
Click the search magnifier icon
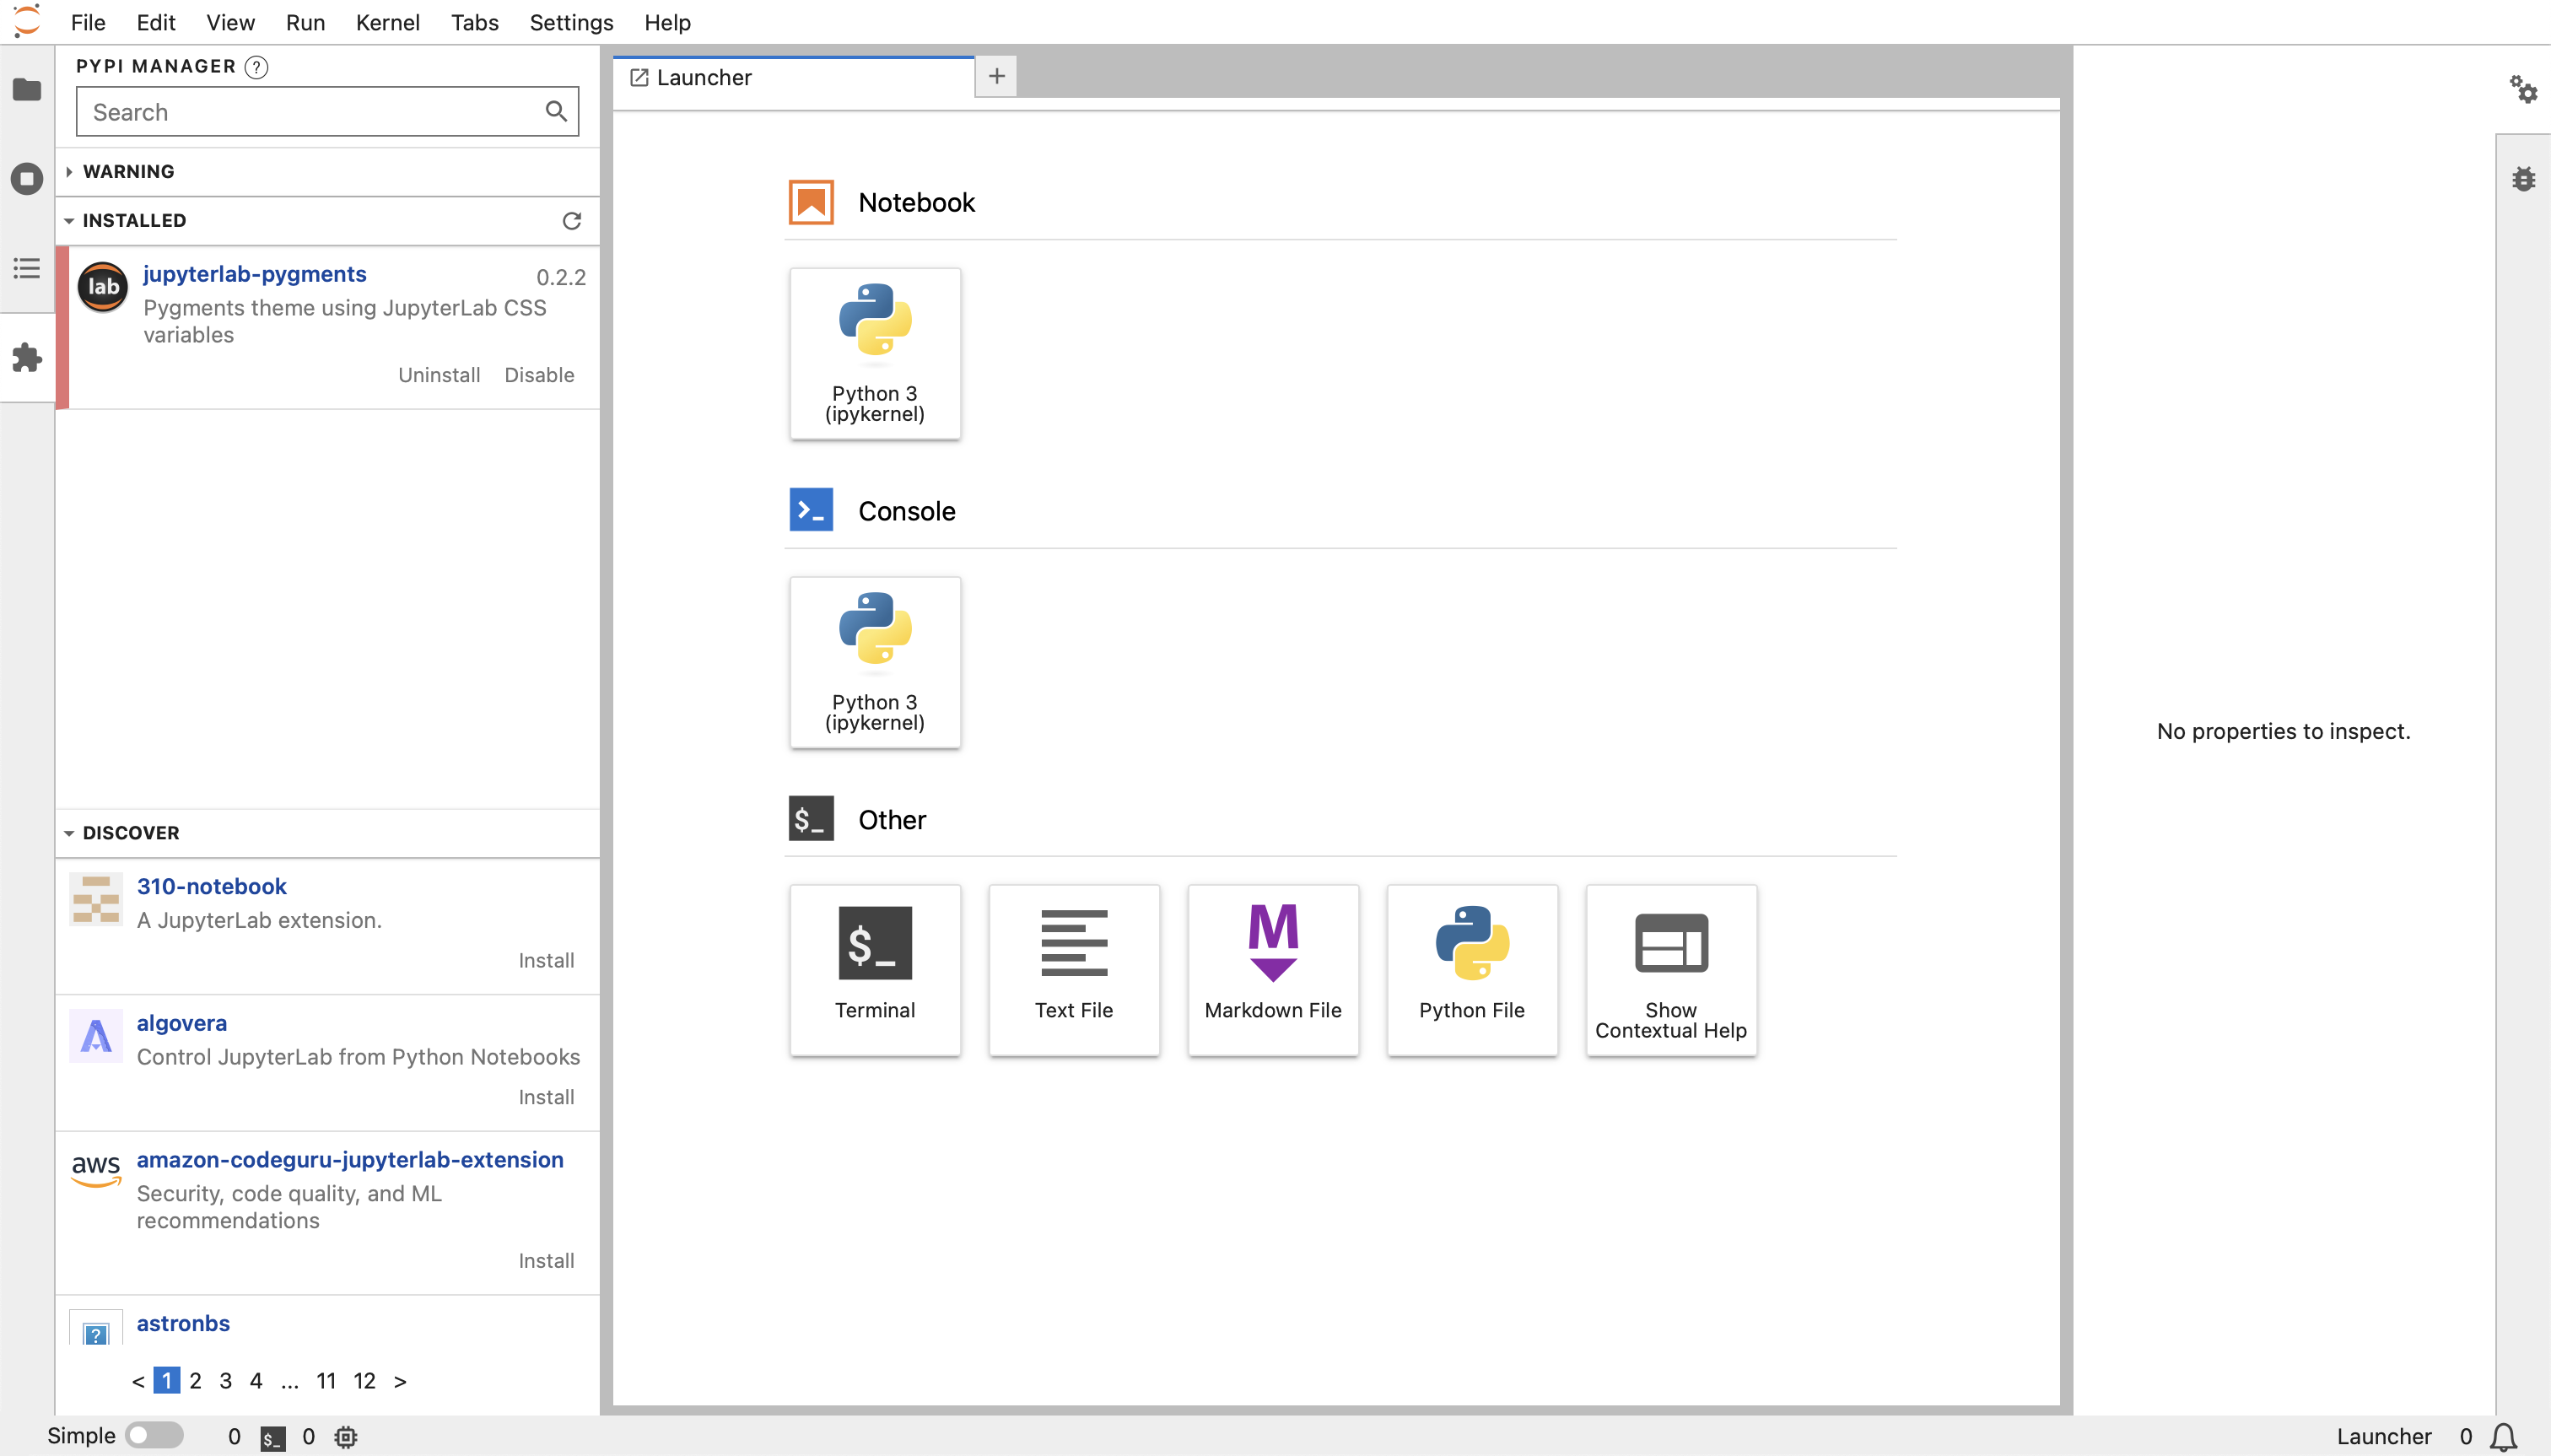tap(556, 111)
